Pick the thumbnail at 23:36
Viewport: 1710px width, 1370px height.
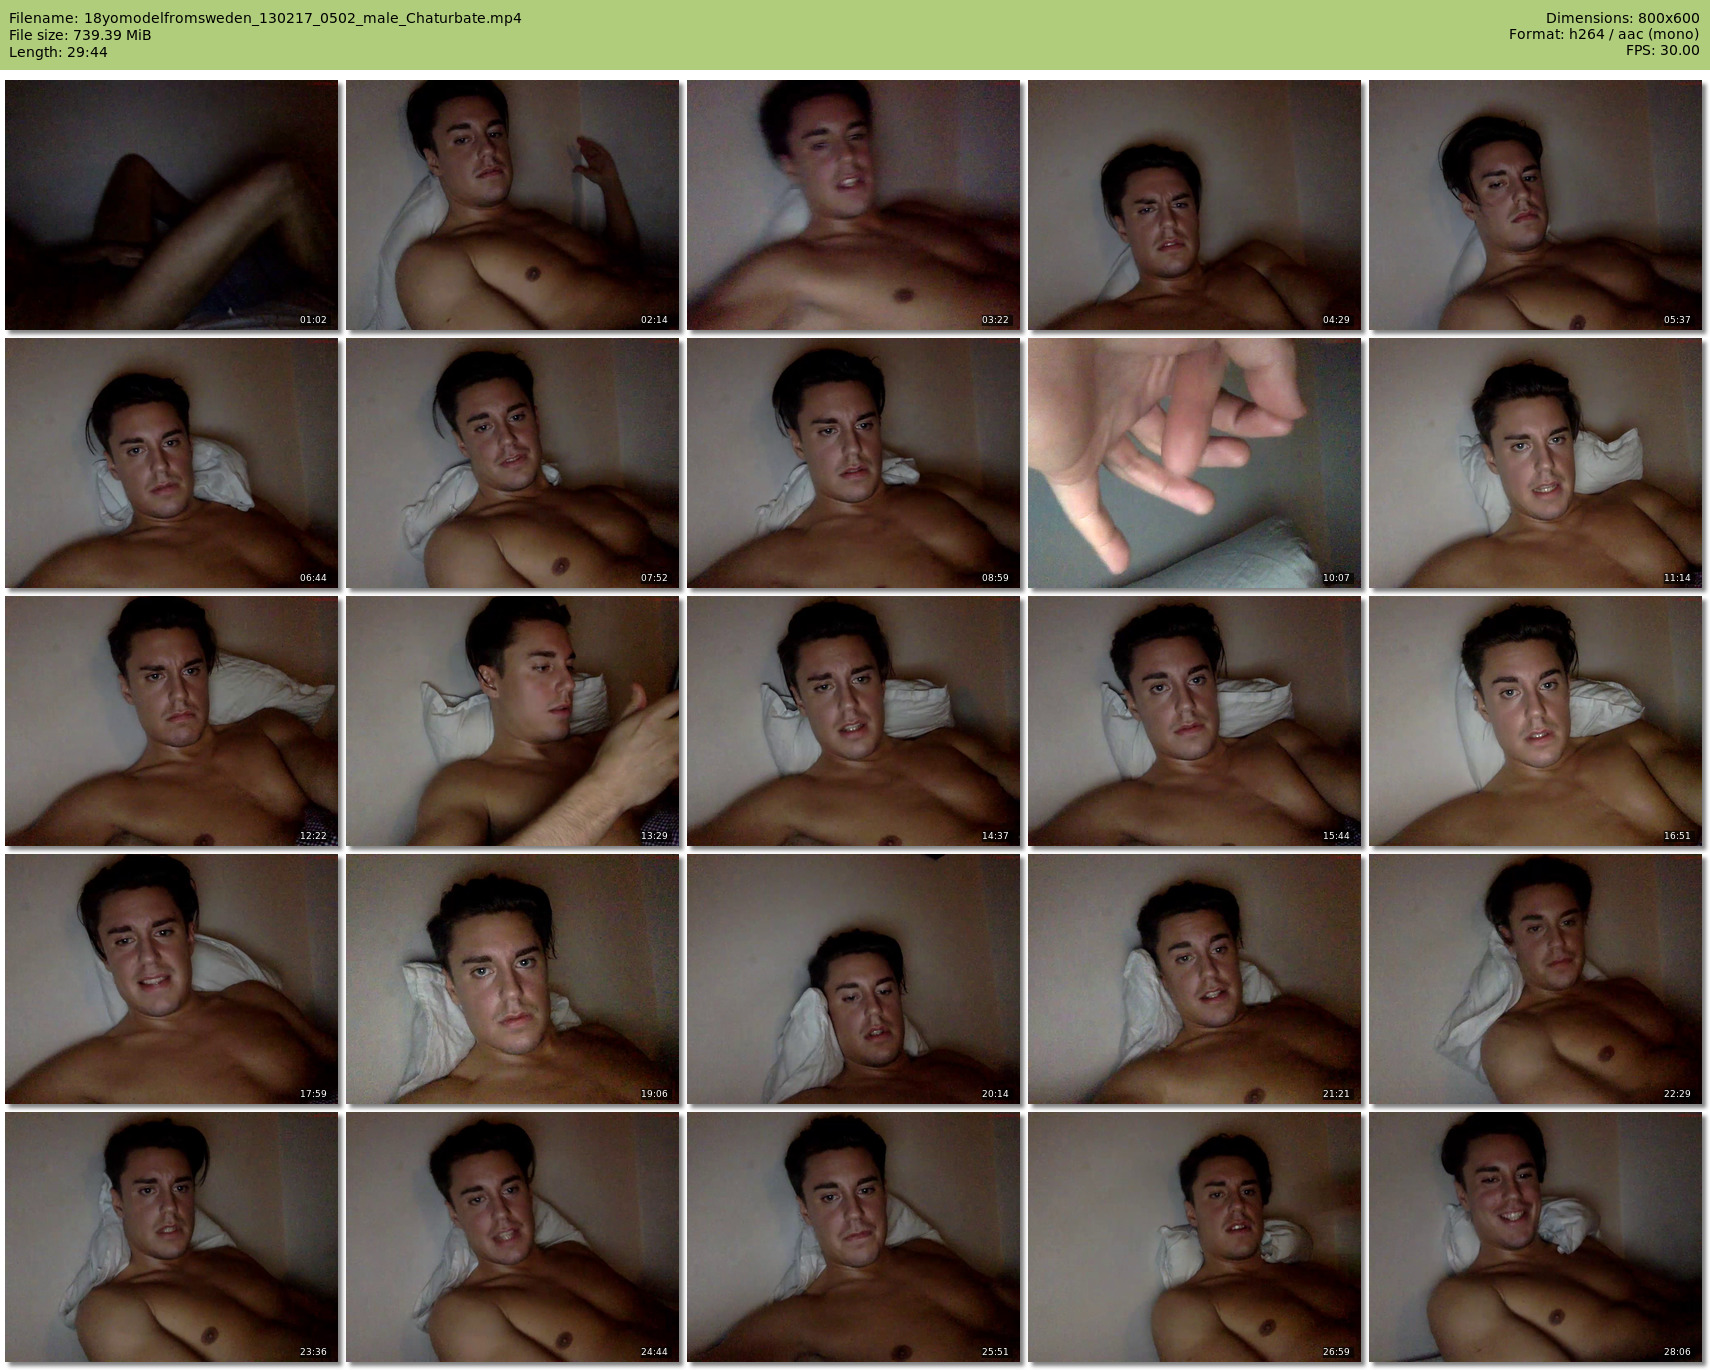171,1237
